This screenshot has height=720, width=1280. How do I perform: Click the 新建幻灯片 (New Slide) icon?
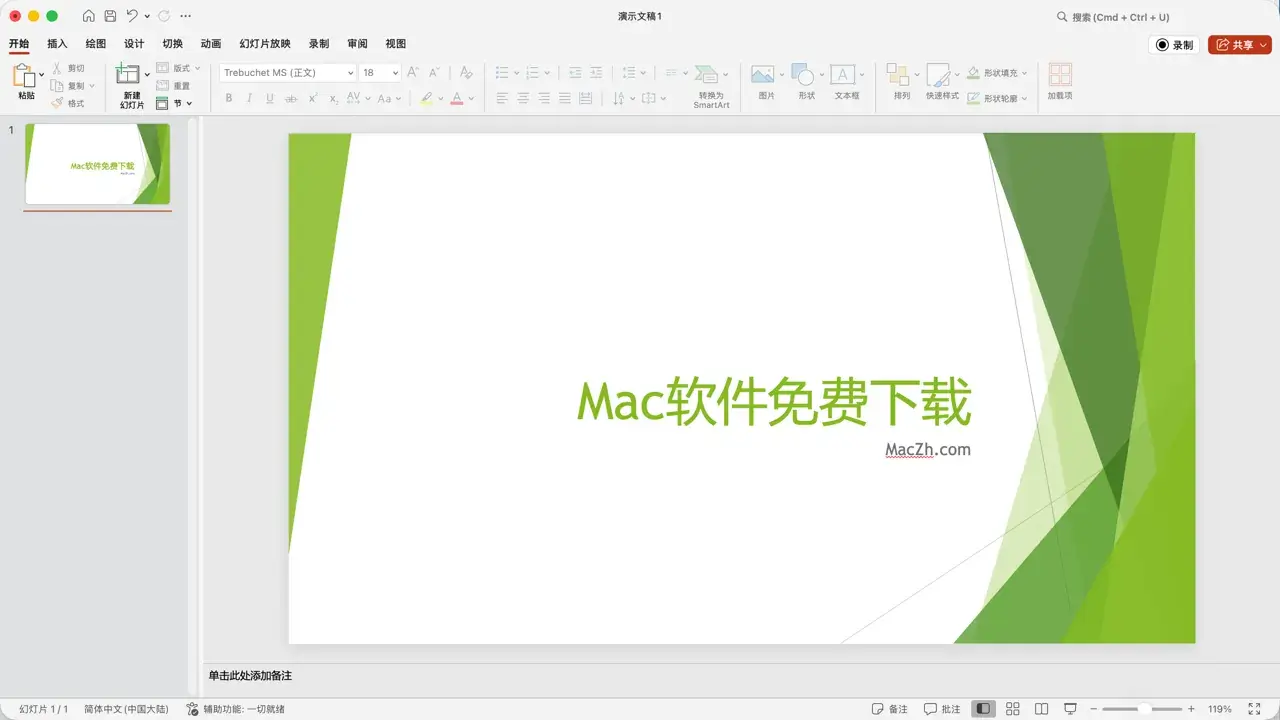pos(127,75)
